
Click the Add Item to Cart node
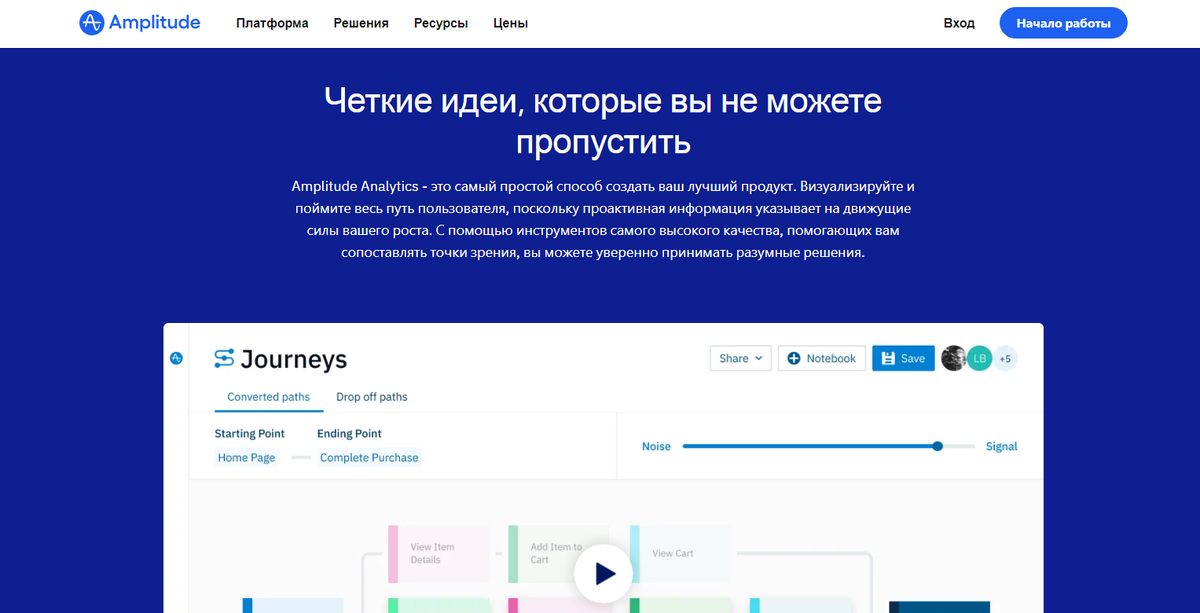click(x=558, y=553)
